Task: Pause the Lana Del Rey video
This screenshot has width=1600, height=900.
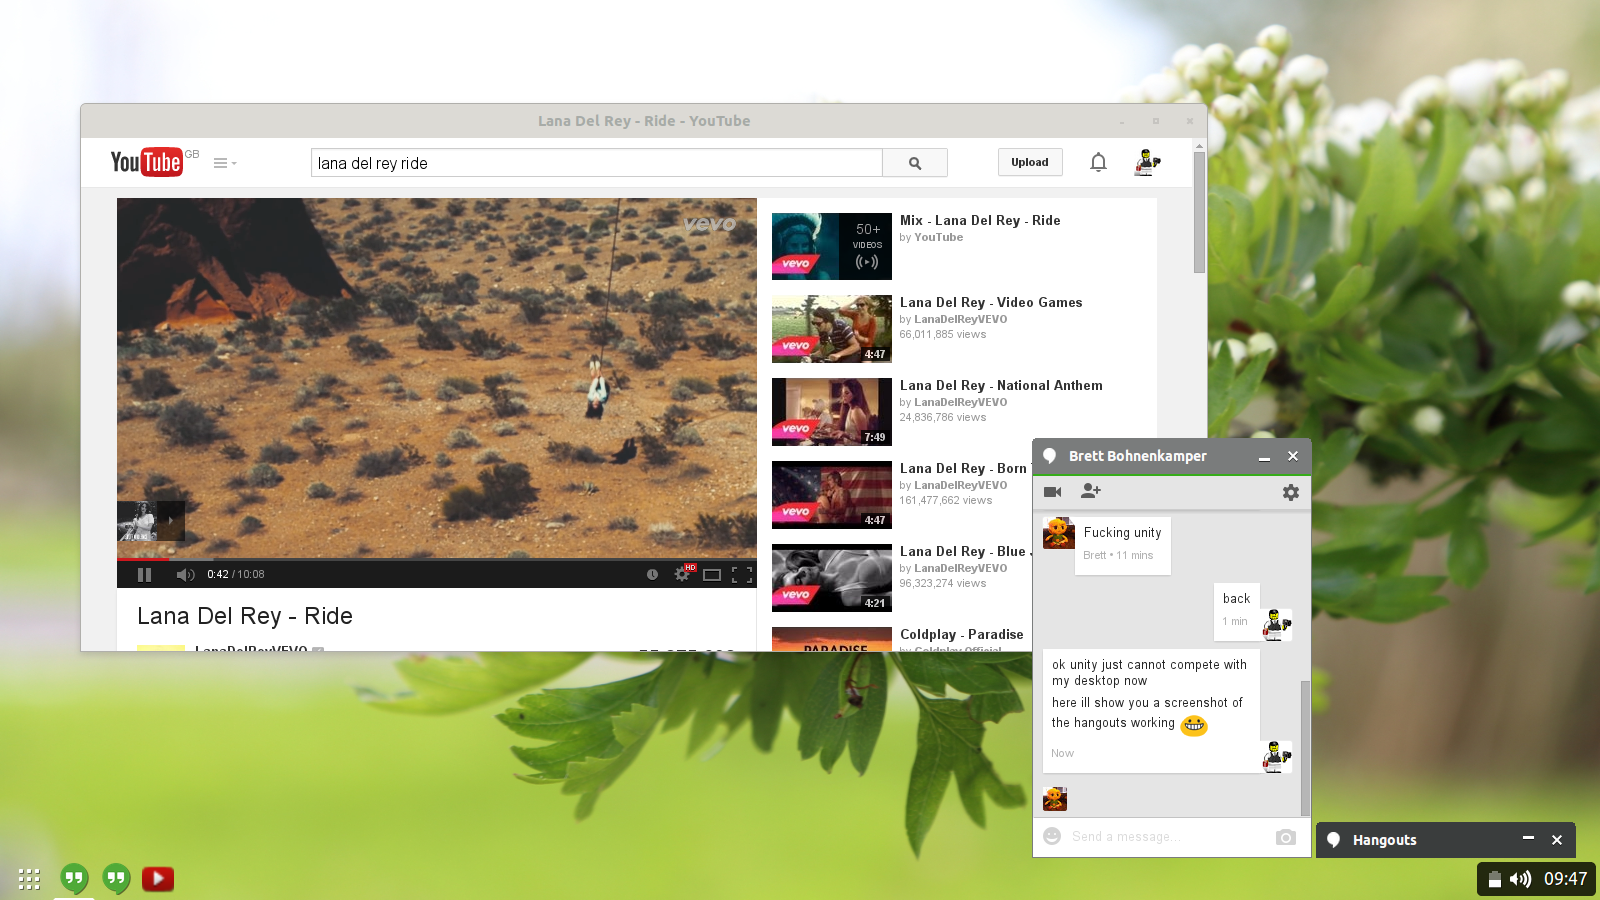Action: [144, 574]
